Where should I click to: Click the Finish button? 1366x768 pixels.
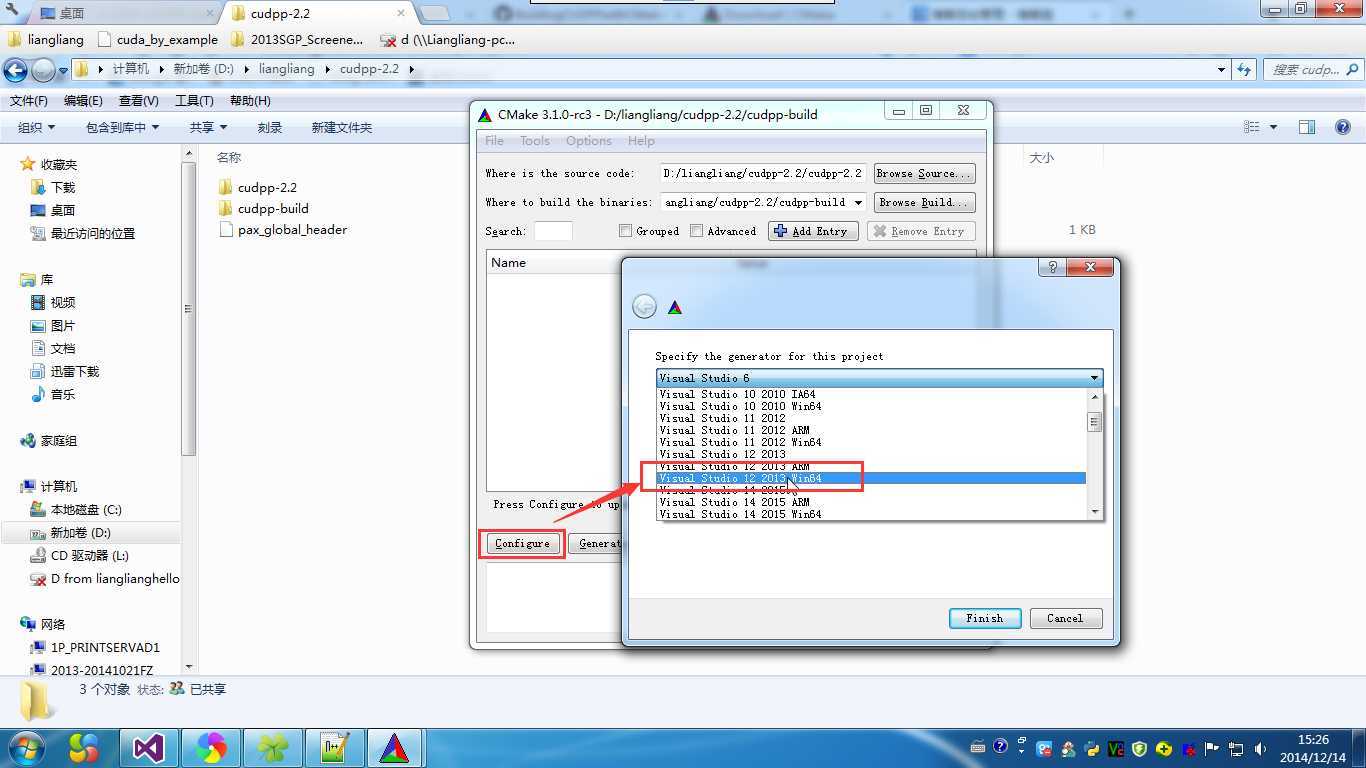click(x=985, y=618)
